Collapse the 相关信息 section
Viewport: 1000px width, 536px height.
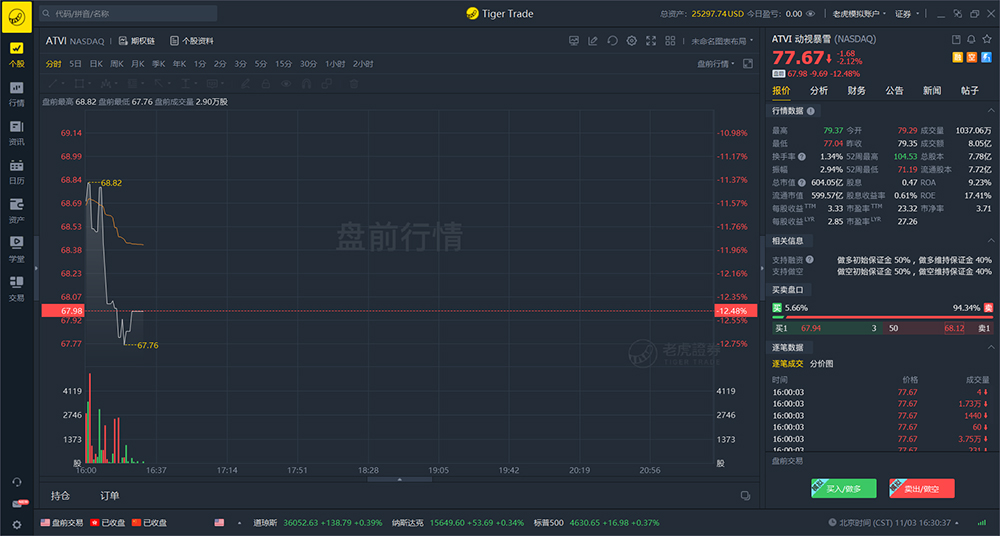[990, 241]
